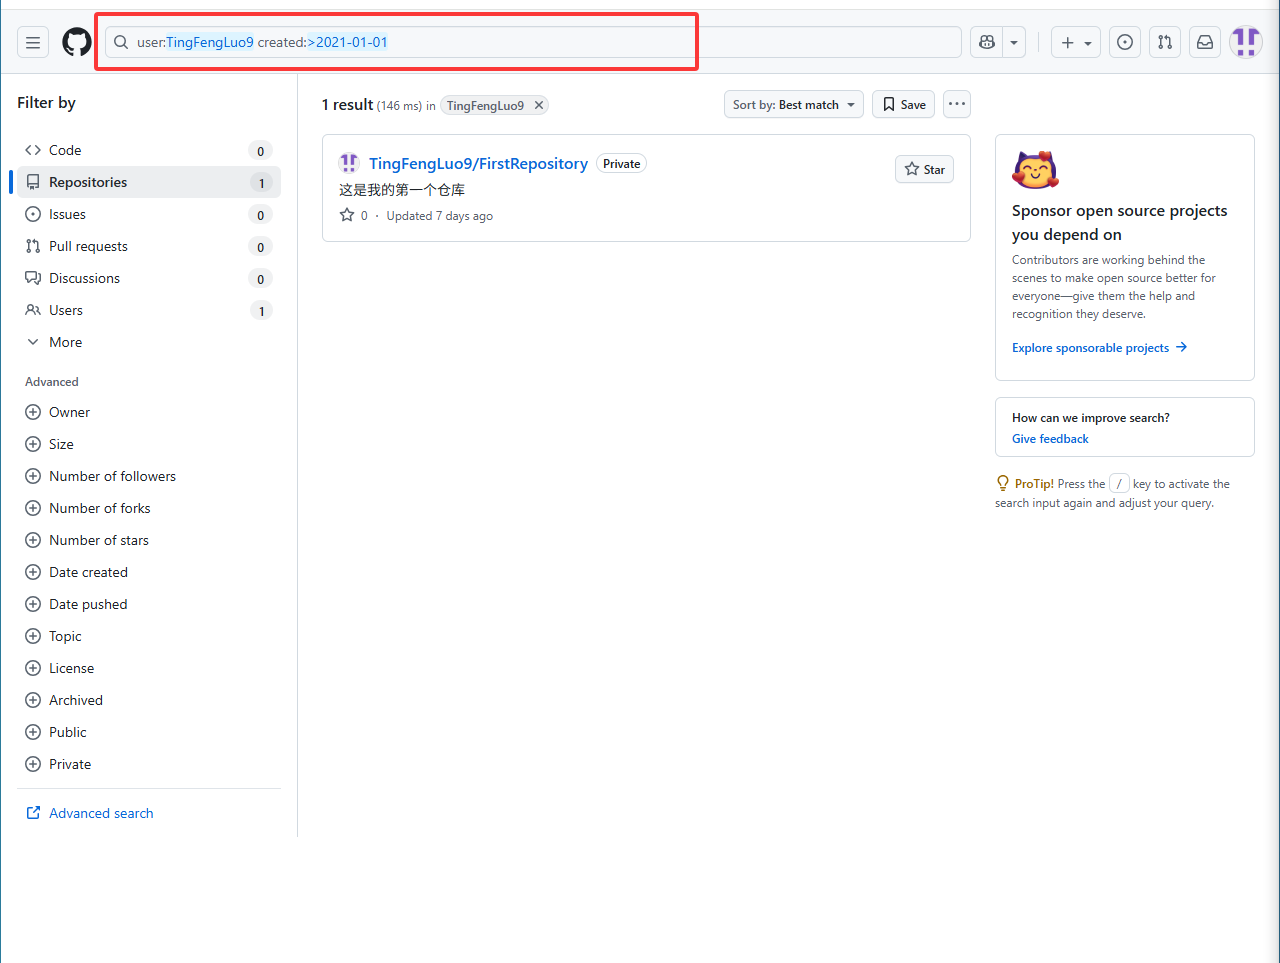1280x963 pixels.
Task: Expand the Create new plus dropdown
Action: pyautogui.click(x=1075, y=42)
